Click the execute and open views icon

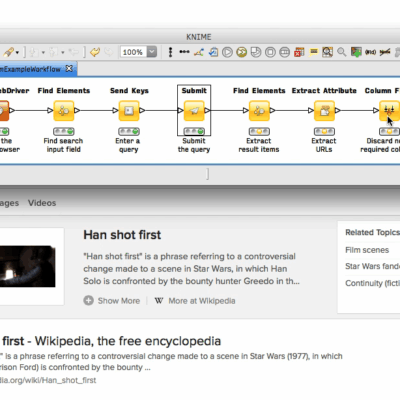coord(256,52)
